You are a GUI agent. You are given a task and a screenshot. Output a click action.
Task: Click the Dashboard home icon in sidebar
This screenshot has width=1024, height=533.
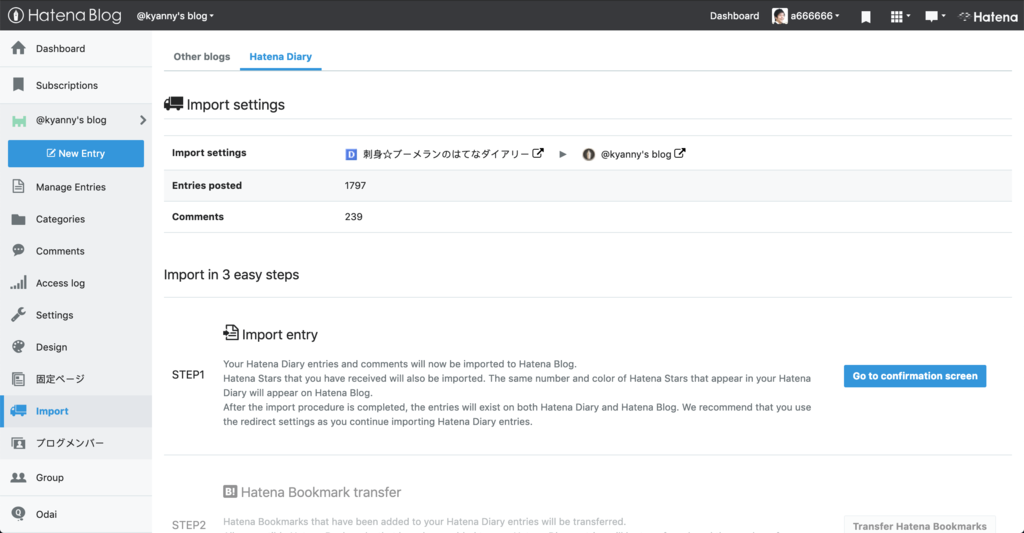click(x=18, y=48)
